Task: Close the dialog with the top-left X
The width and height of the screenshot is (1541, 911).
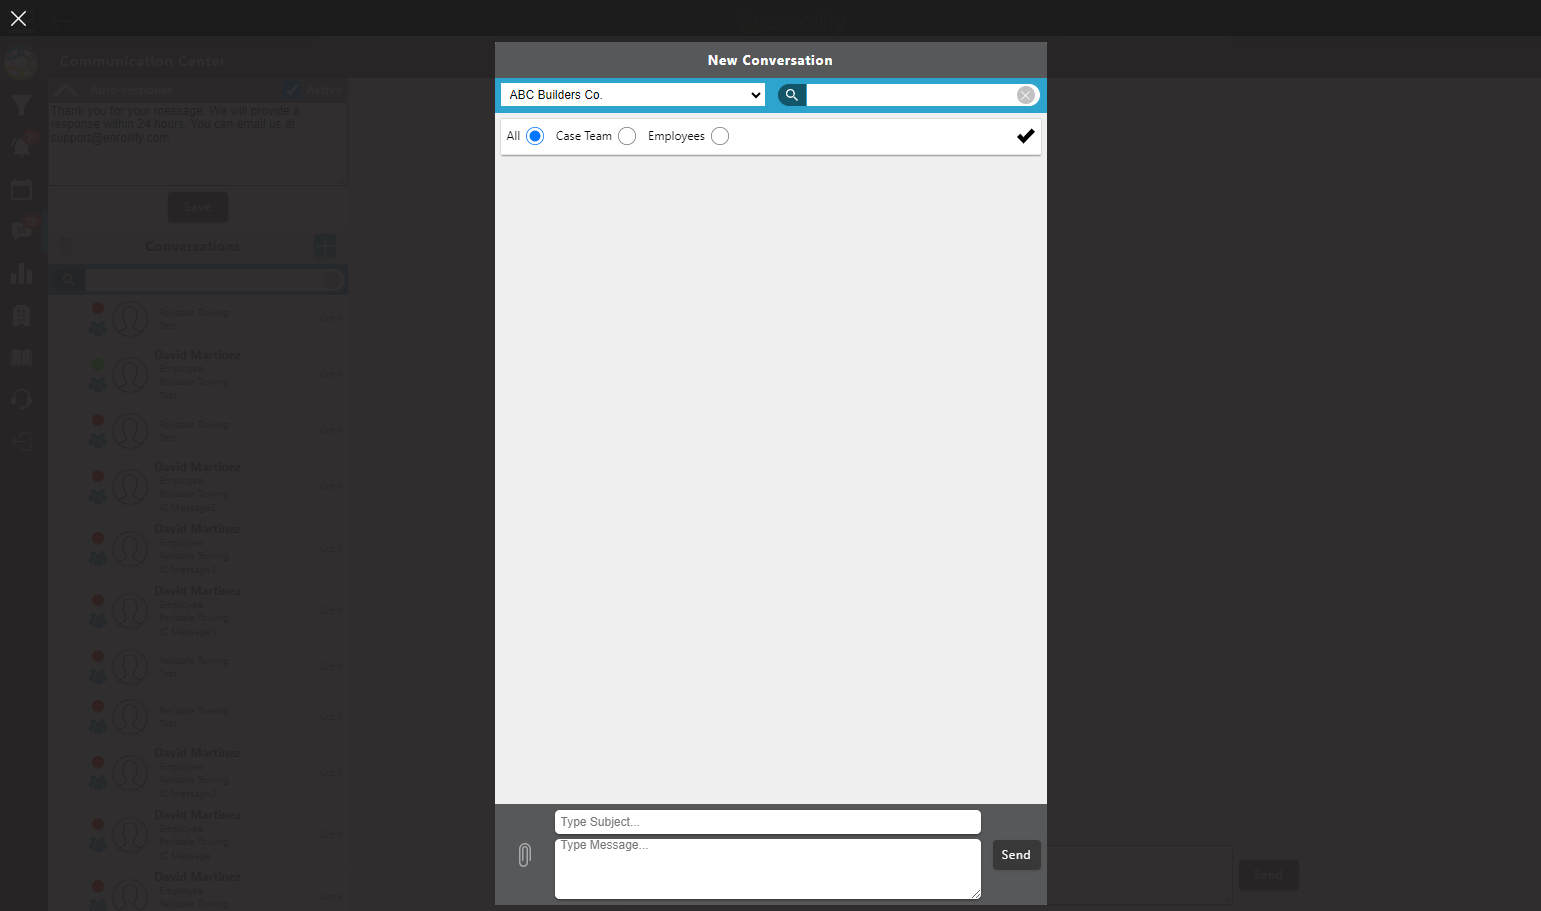Action: click(18, 18)
